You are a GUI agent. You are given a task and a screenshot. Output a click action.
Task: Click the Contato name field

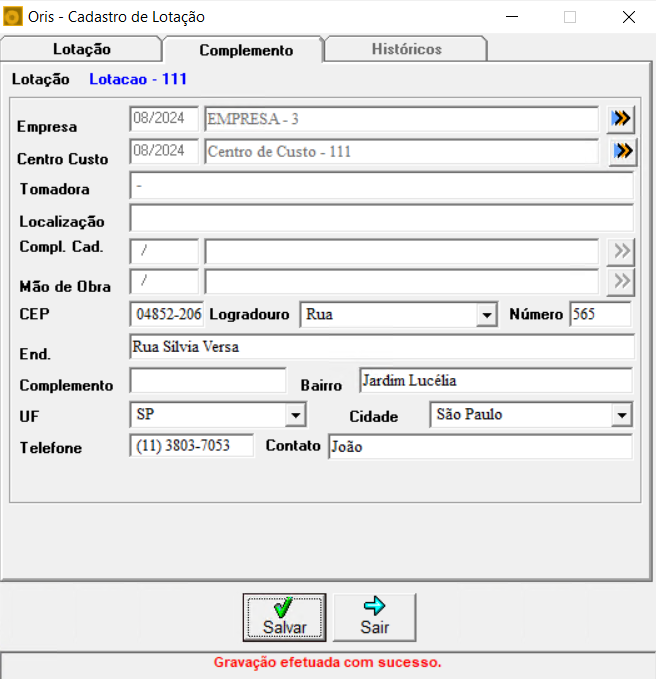[x=480, y=447]
